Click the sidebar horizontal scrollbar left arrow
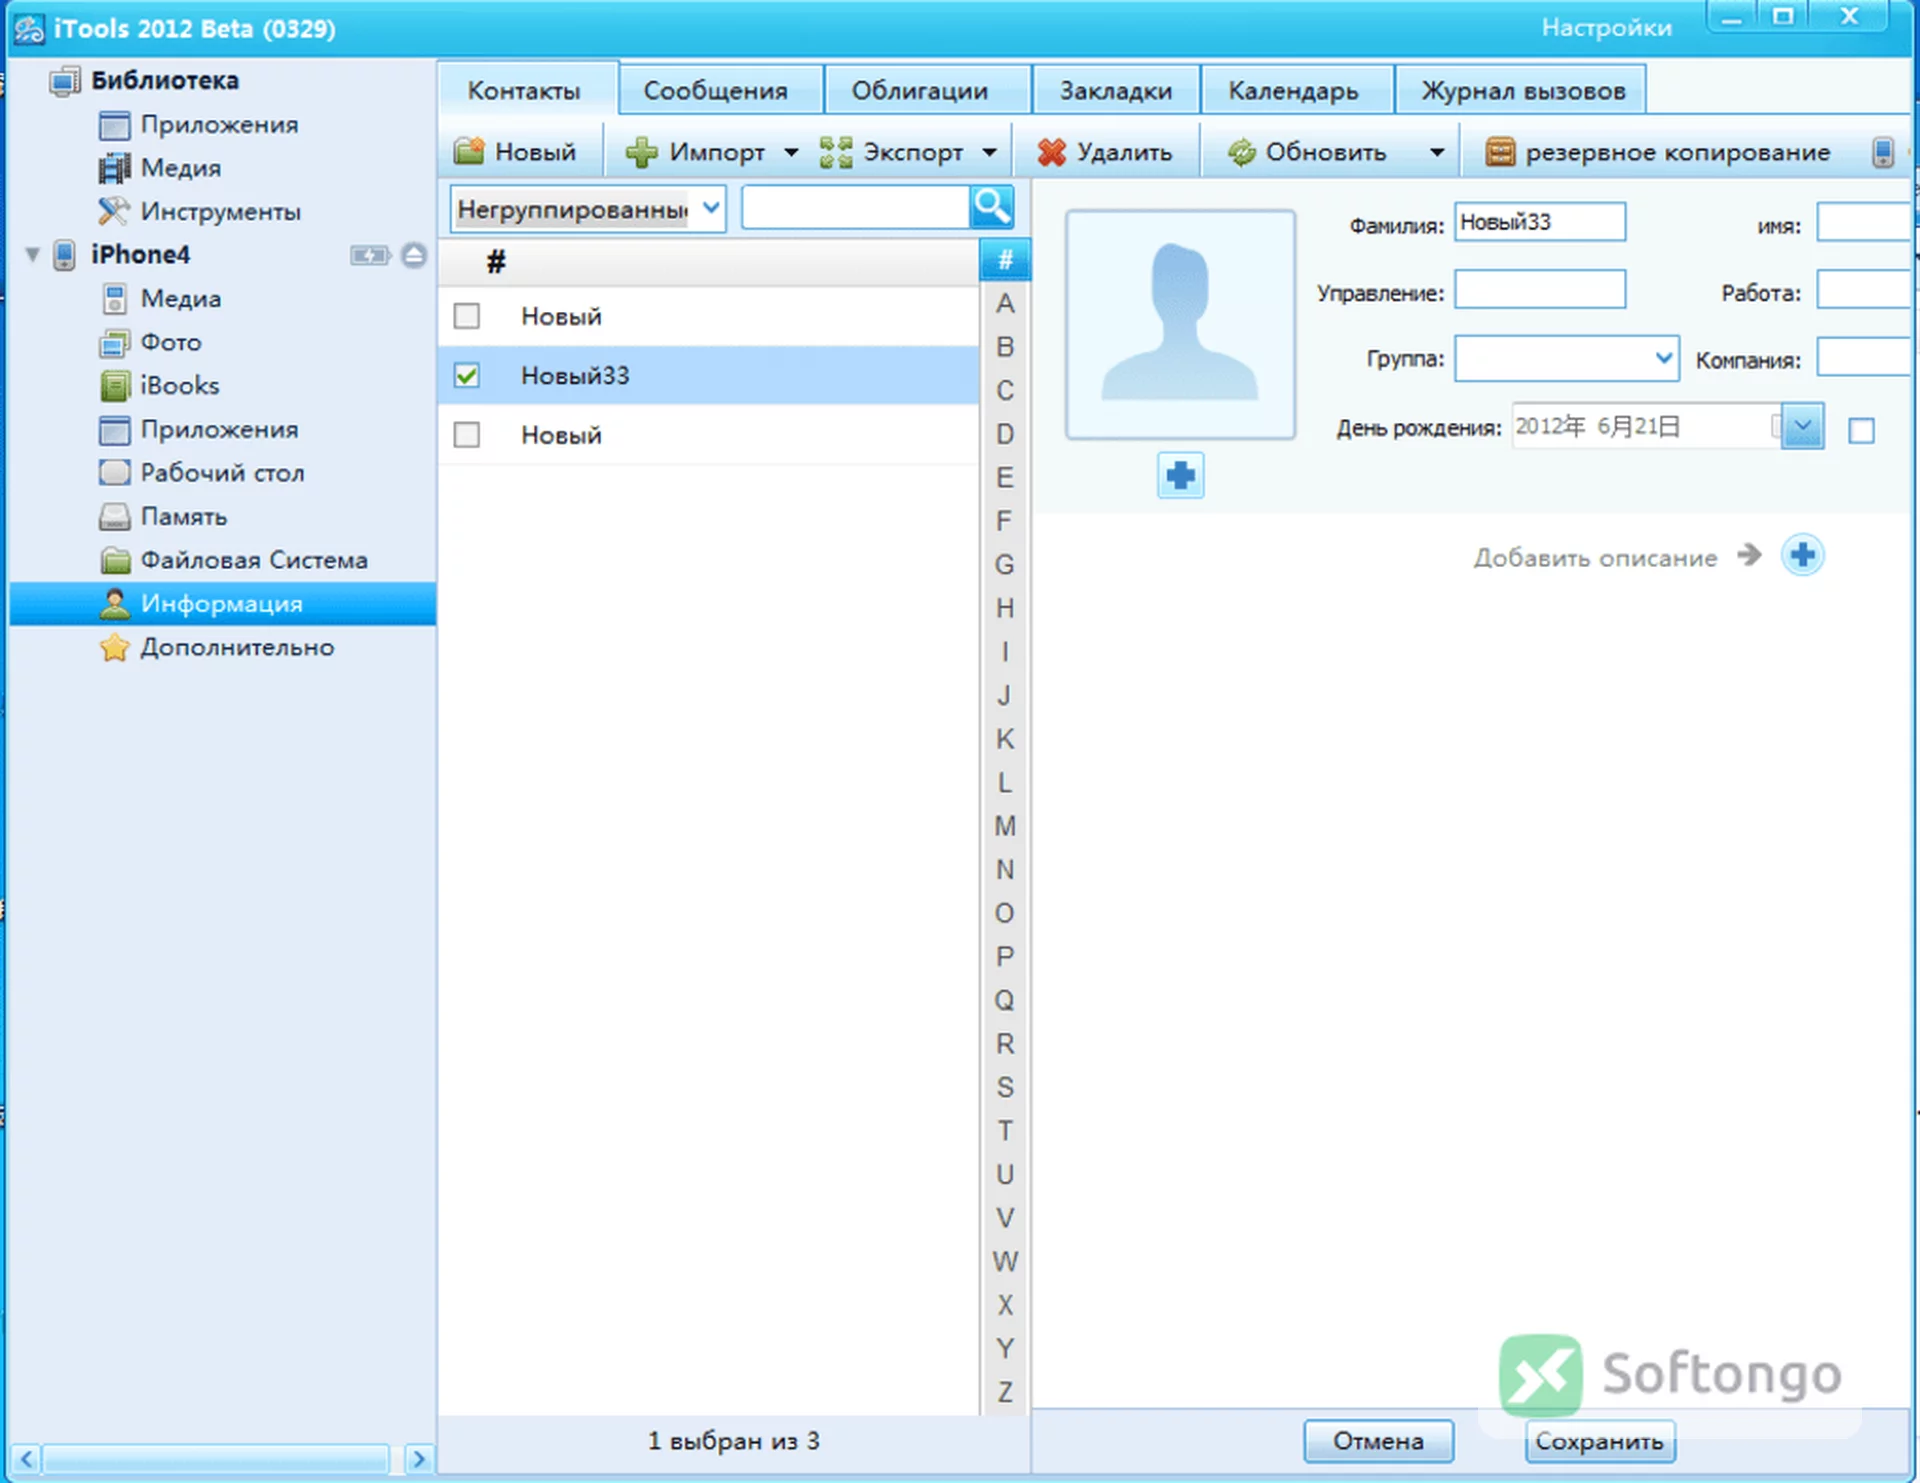 [x=26, y=1459]
